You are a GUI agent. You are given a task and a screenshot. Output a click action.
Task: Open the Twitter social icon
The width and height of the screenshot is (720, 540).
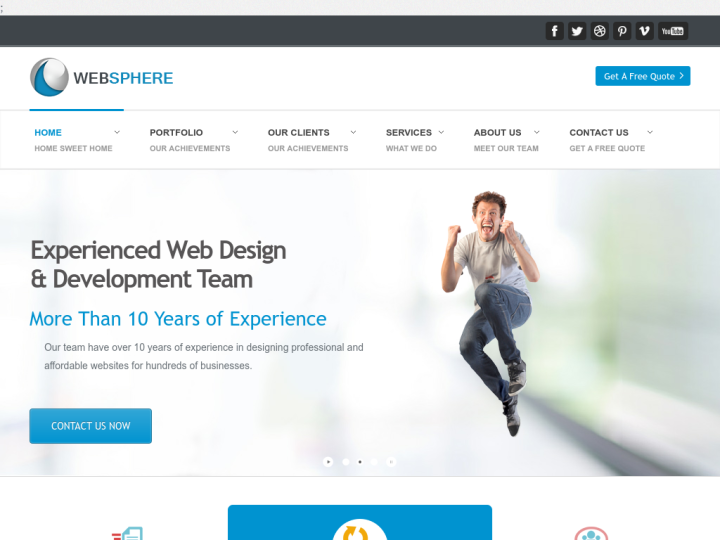(577, 31)
